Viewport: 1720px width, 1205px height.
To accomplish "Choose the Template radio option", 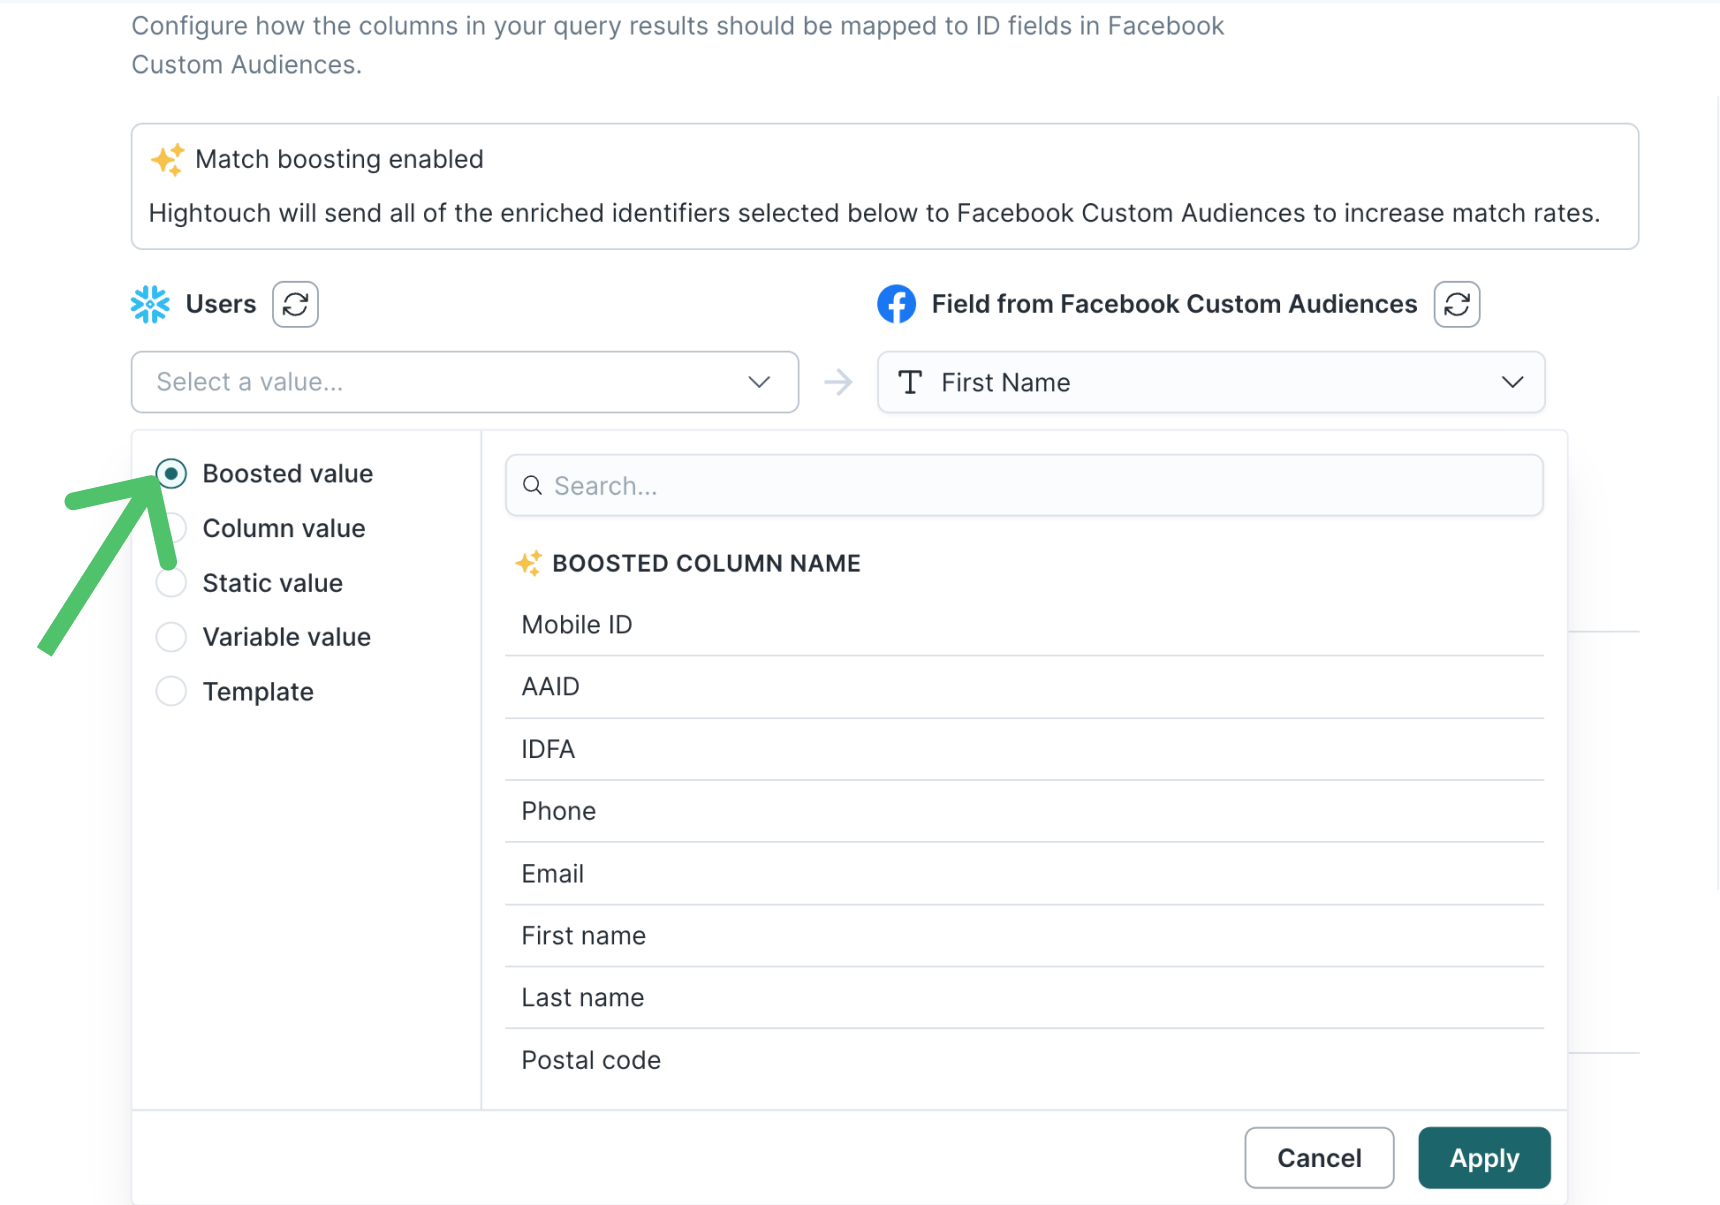I will [x=171, y=692].
